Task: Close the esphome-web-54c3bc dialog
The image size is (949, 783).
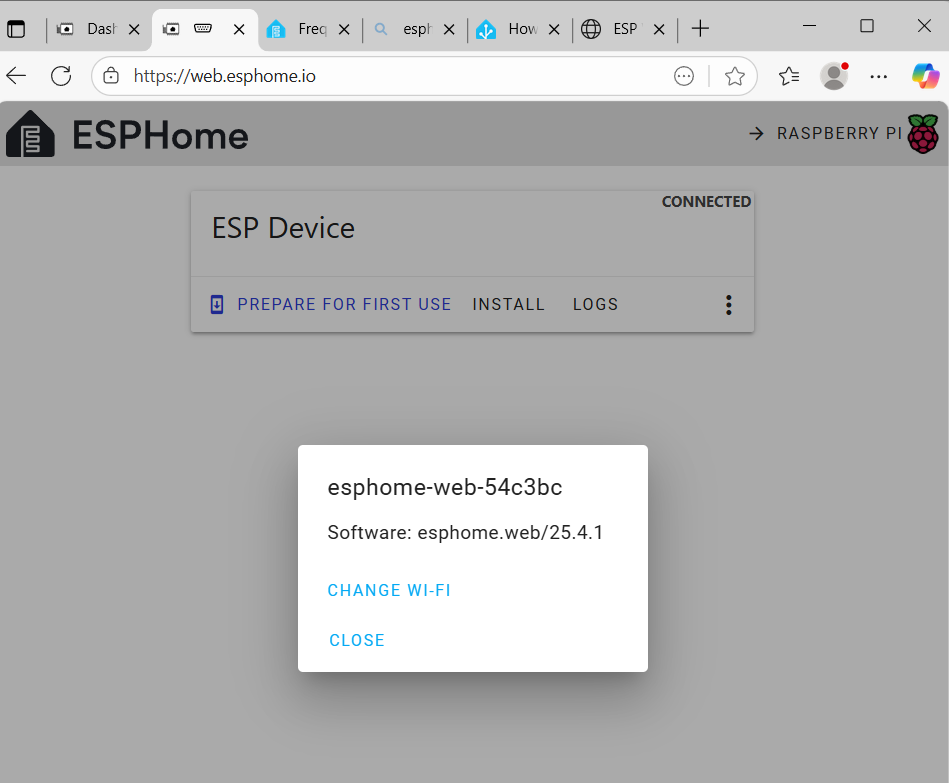Action: coord(356,640)
